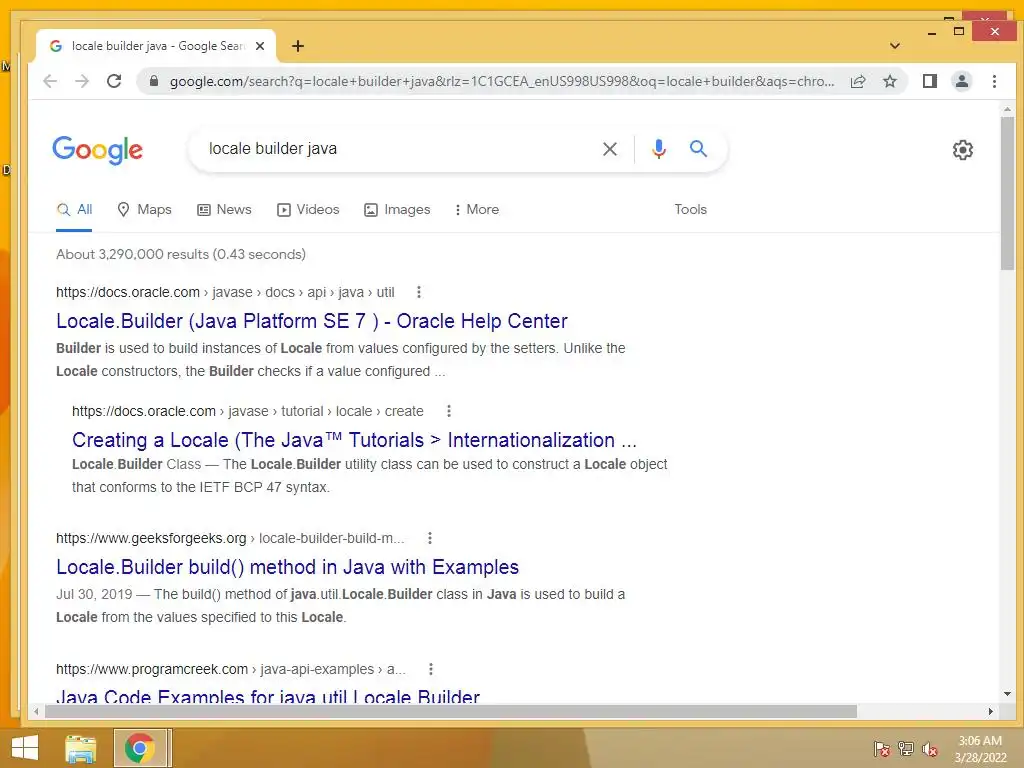Click the docs.oracle.com javase docs api URL

coord(225,292)
